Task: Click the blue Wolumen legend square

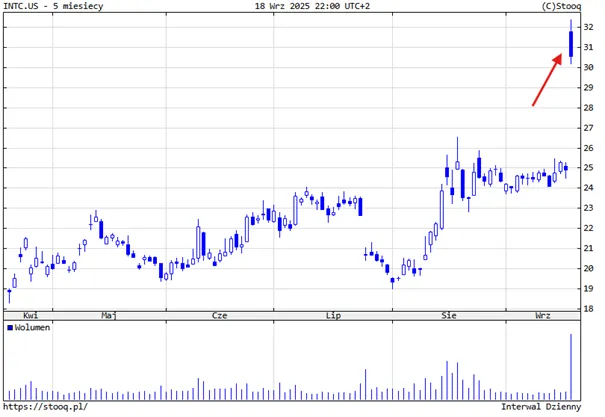Action: [x=10, y=328]
